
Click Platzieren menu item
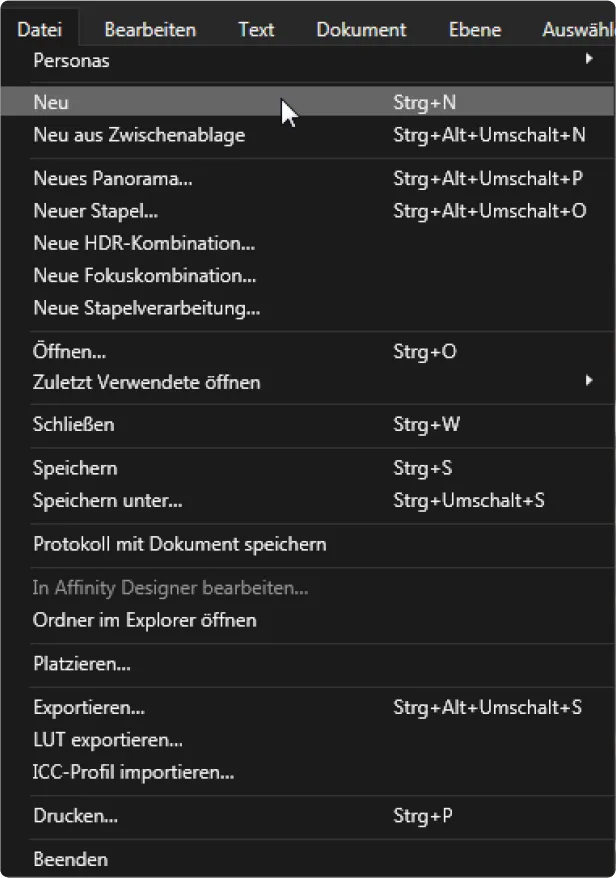(82, 664)
